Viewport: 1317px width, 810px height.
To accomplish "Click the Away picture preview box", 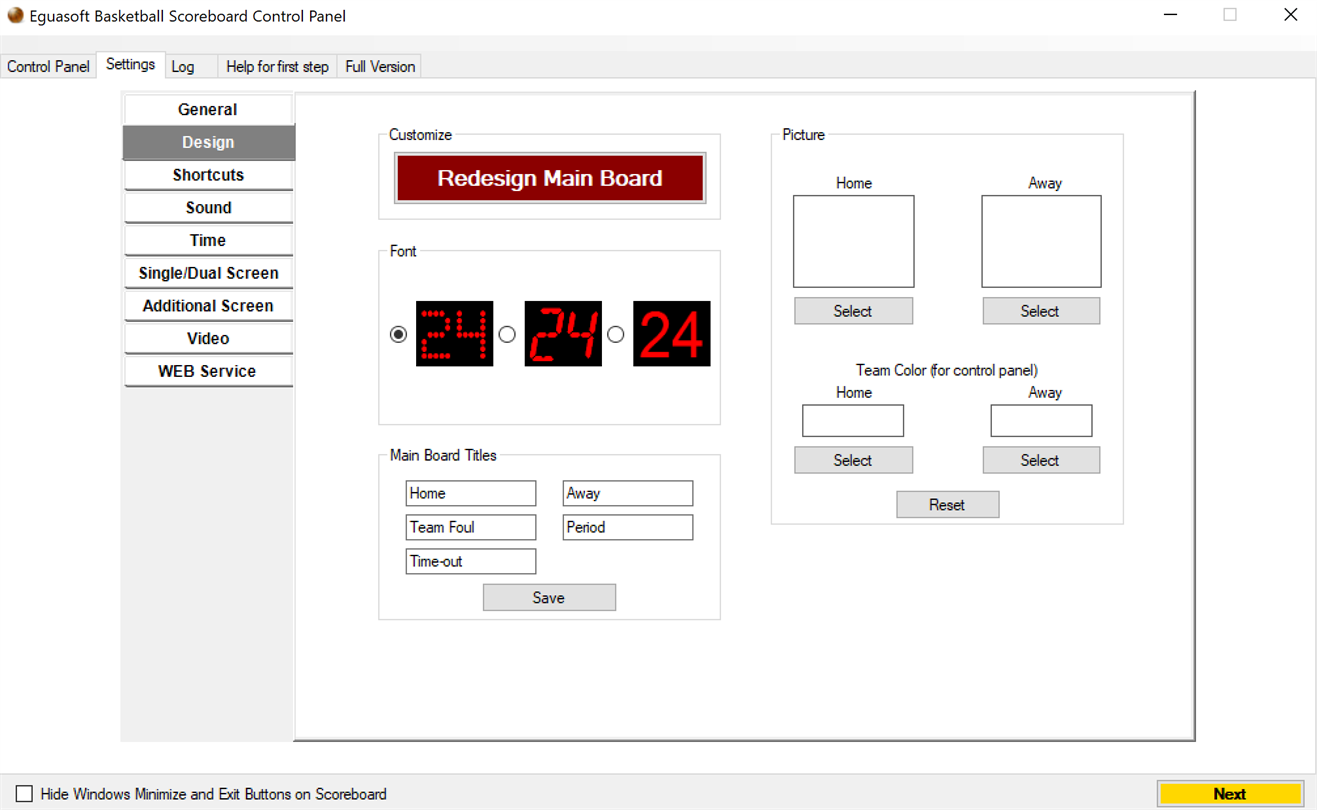I will (x=1041, y=241).
